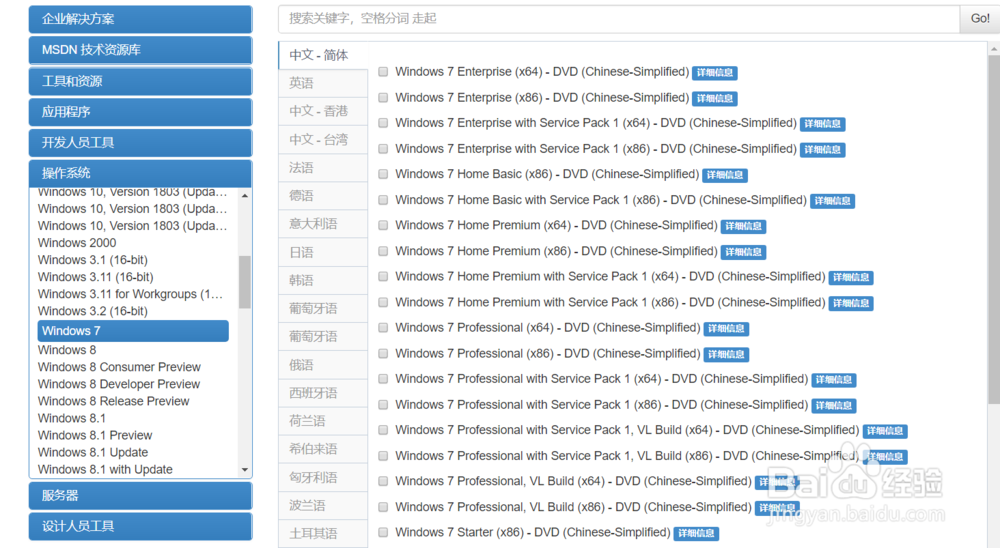This screenshot has height=548, width=1000.
Task: Open 俄语 language tab
Action: click(323, 365)
